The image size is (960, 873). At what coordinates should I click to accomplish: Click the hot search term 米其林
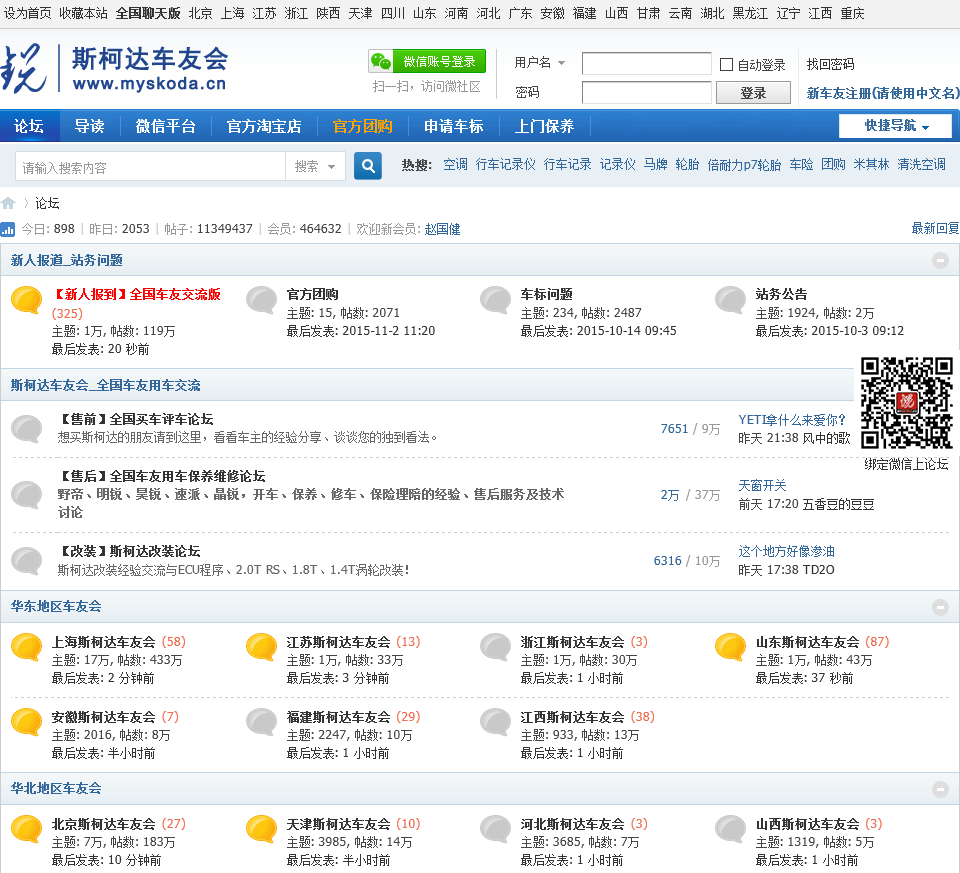[871, 164]
